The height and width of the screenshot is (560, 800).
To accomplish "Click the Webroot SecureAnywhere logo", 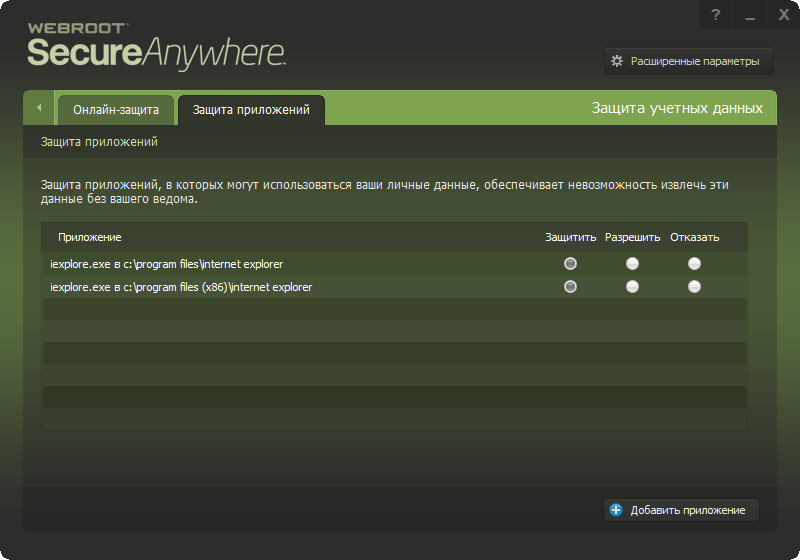I will pyautogui.click(x=156, y=46).
